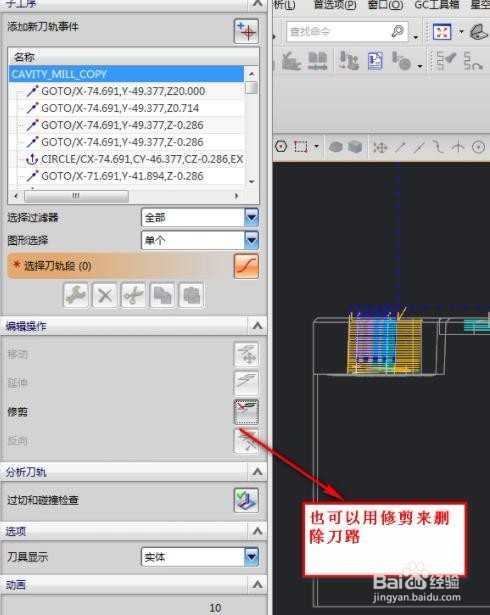The height and width of the screenshot is (615, 490).
Task: Click the list scroll-up arrow
Action: (251, 73)
